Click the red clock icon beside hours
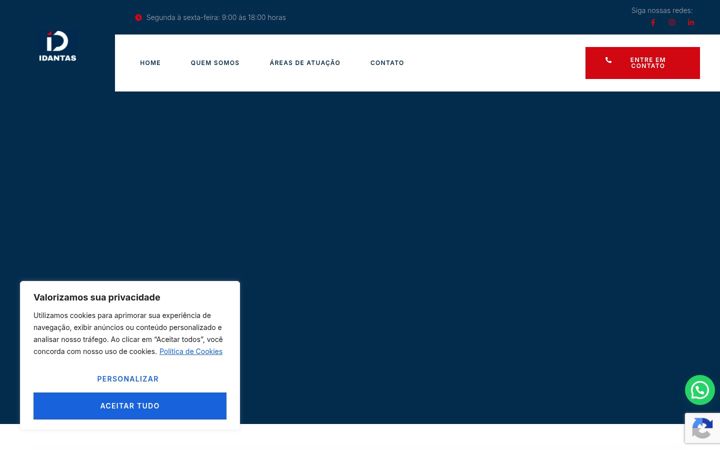This screenshot has width=720, height=450. pyautogui.click(x=138, y=17)
